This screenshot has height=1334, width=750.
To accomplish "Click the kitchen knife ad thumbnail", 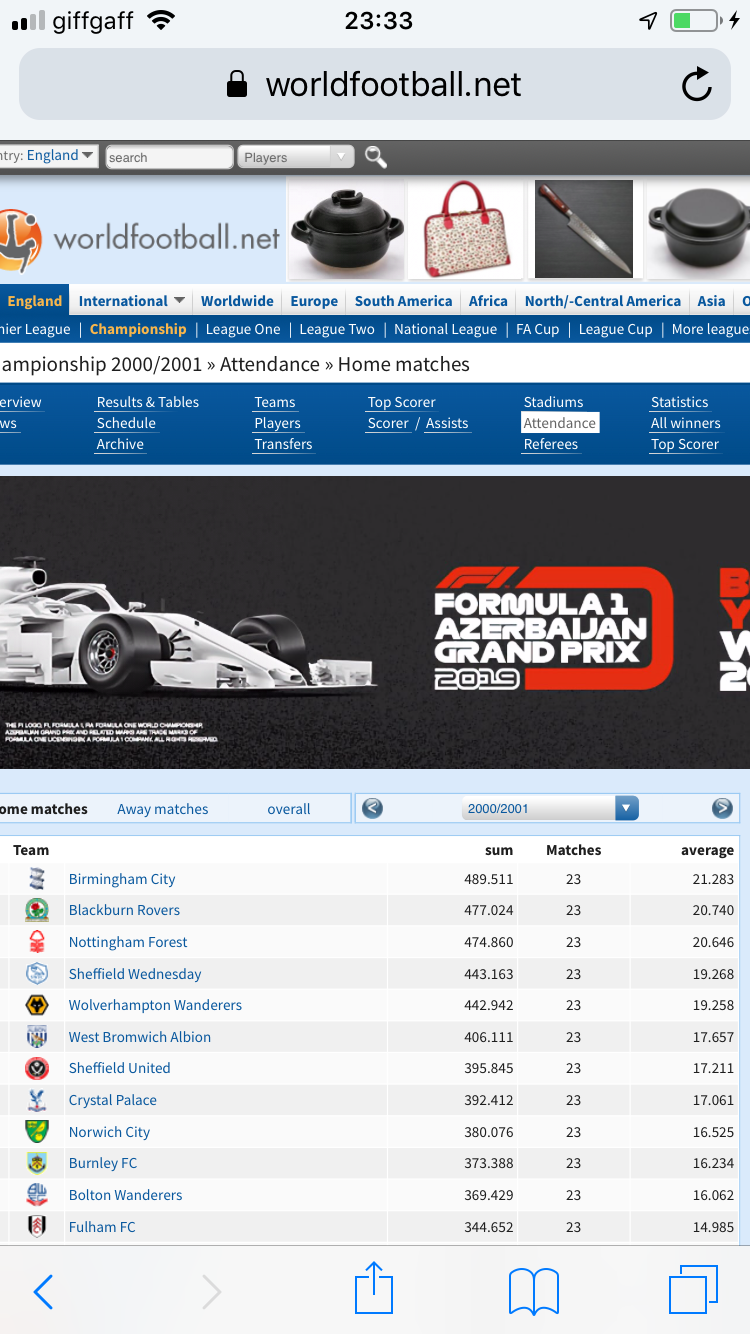I will click(584, 229).
